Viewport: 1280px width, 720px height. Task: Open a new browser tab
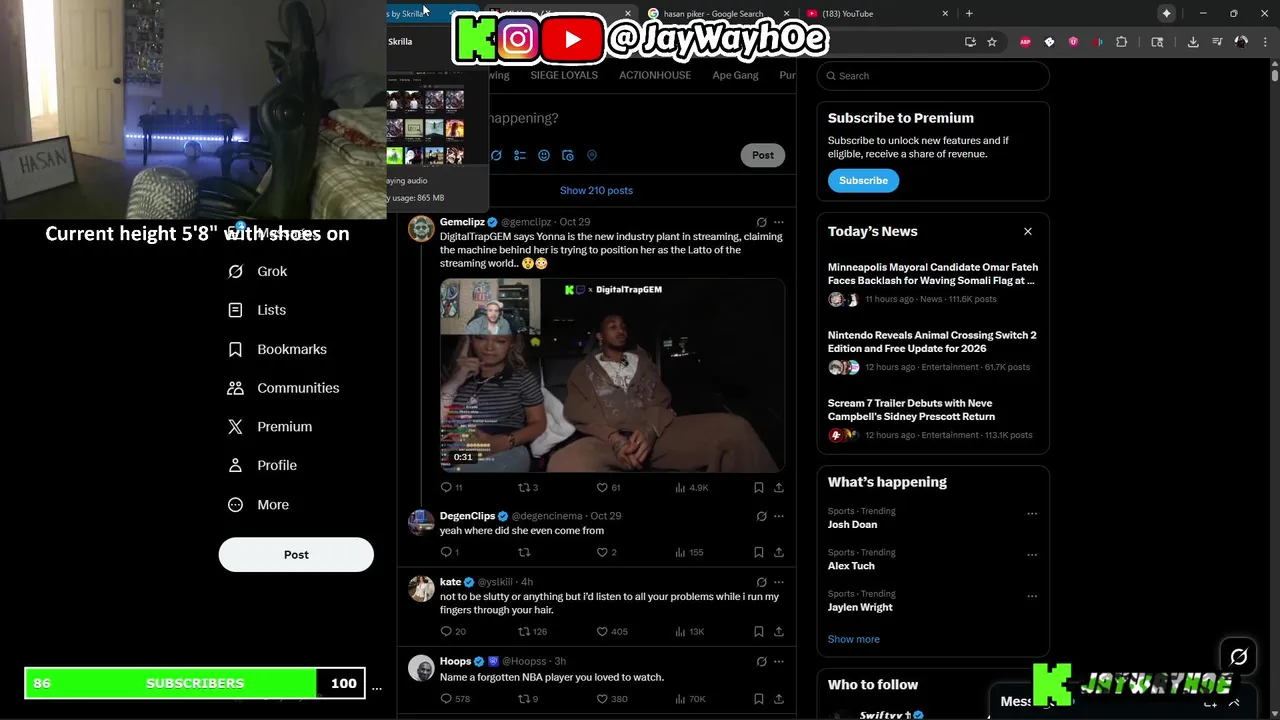(969, 13)
